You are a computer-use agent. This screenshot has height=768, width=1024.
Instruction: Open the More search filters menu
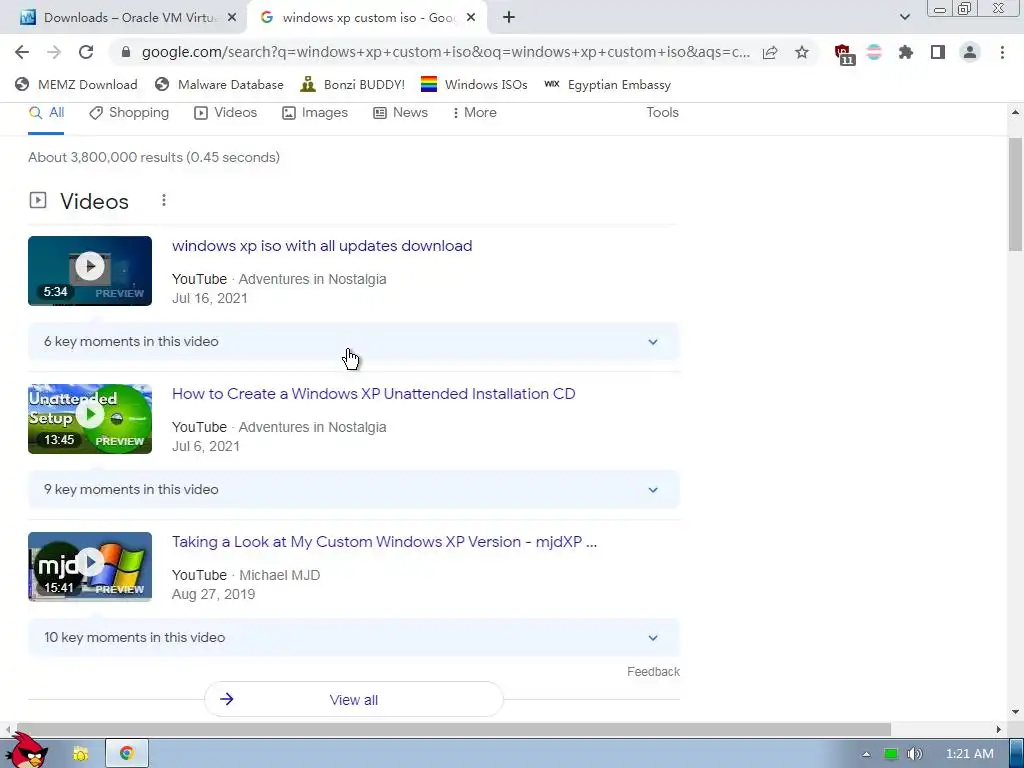coord(475,112)
